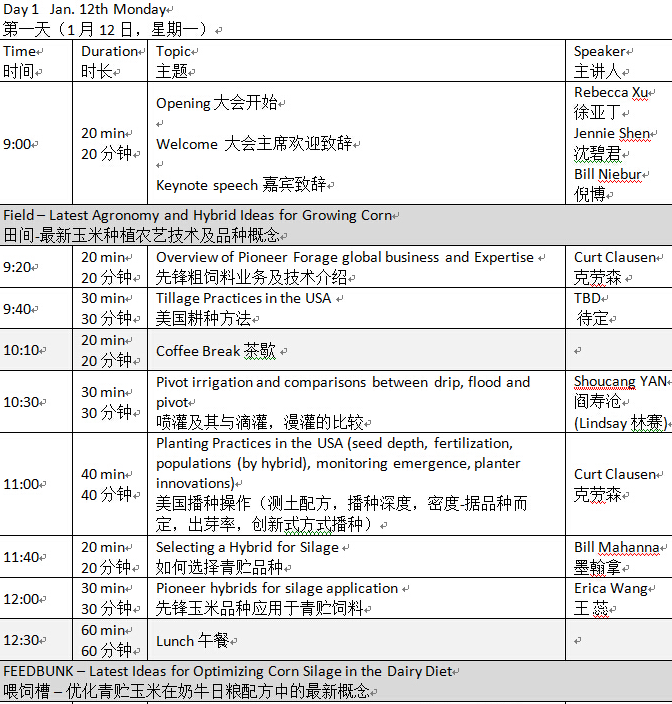Place cursor on Jennie Shen's name
This screenshot has height=704, width=672.
point(611,134)
